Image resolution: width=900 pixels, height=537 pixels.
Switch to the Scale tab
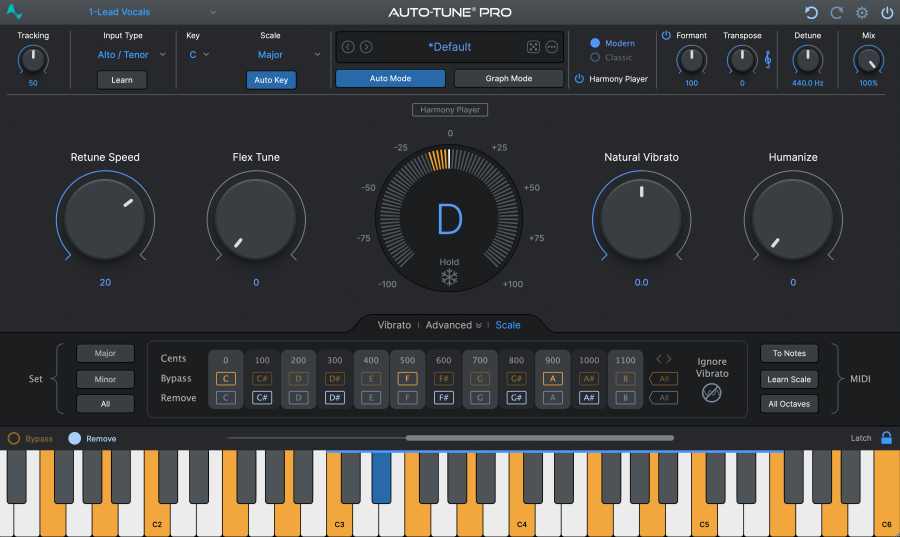pyautogui.click(x=507, y=325)
